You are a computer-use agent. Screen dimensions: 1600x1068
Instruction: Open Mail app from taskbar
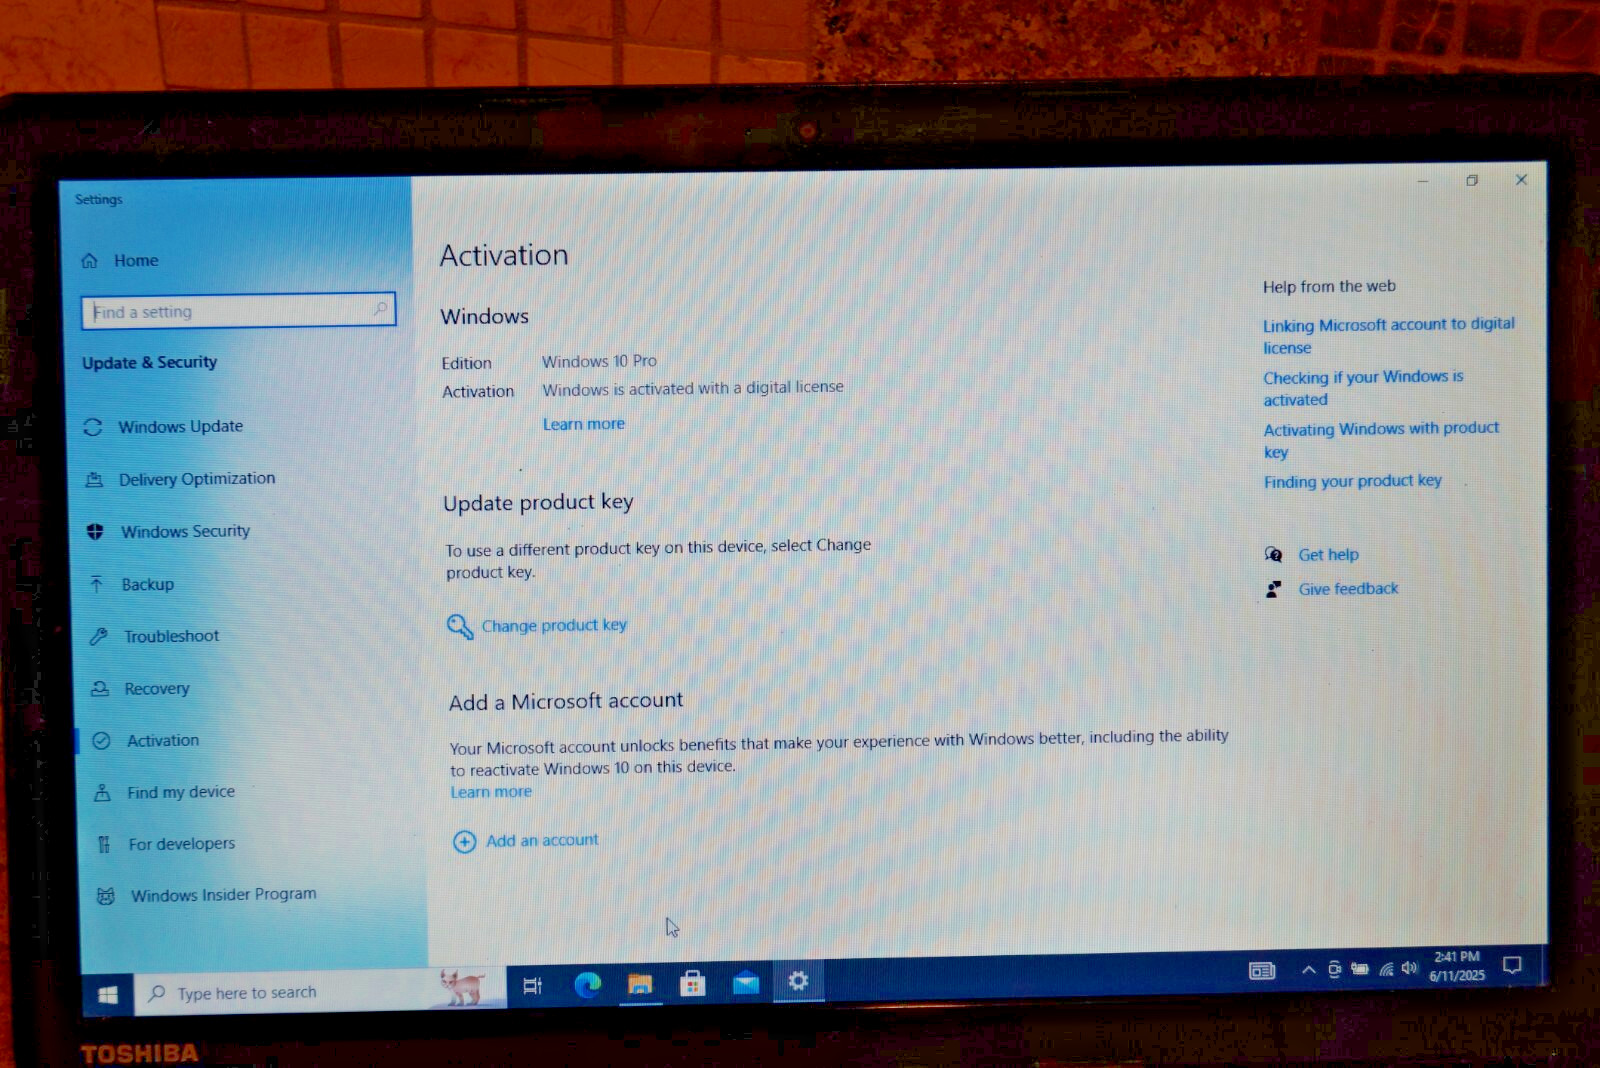click(x=745, y=983)
